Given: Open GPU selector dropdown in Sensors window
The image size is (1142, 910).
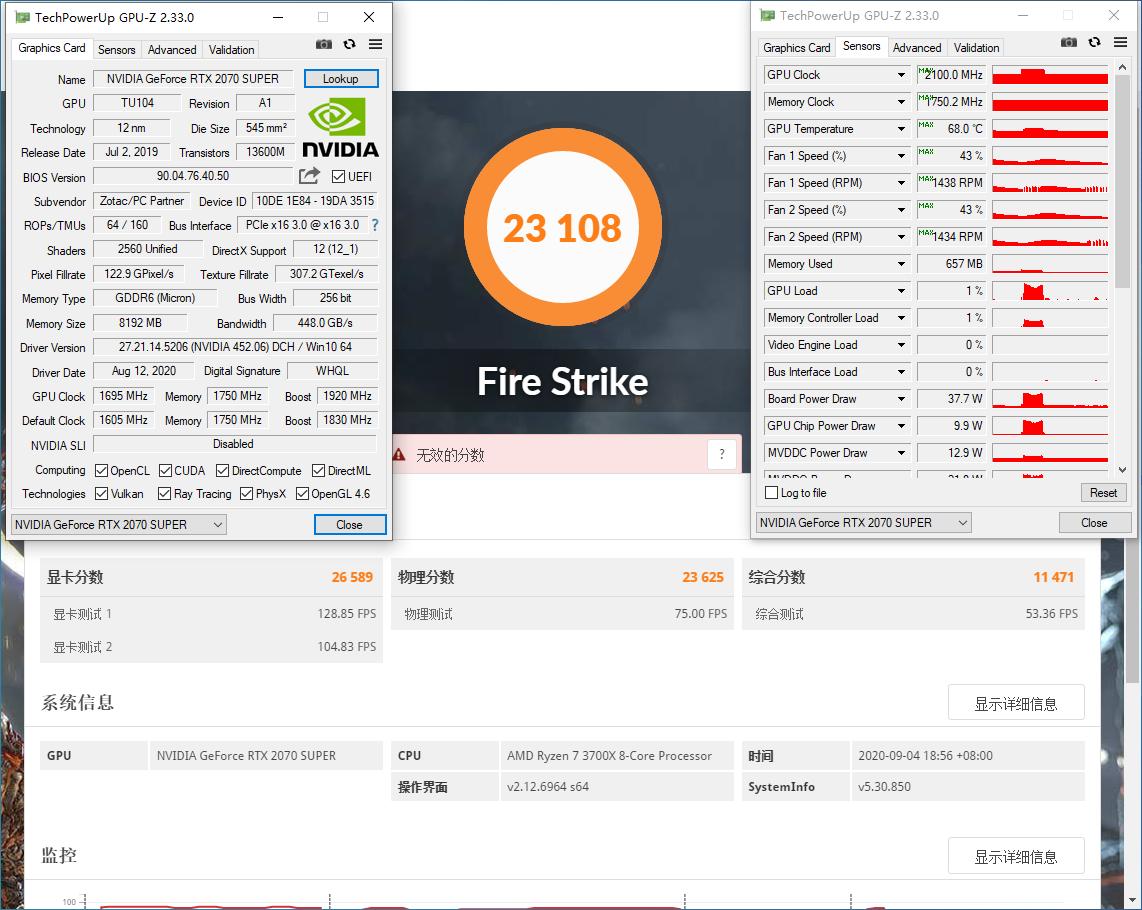Looking at the screenshot, I should [x=864, y=522].
